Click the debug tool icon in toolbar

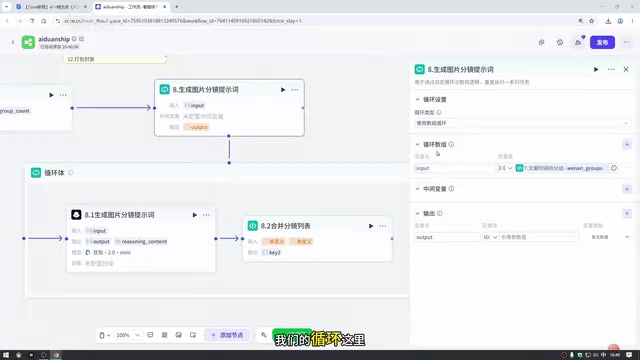point(264,335)
